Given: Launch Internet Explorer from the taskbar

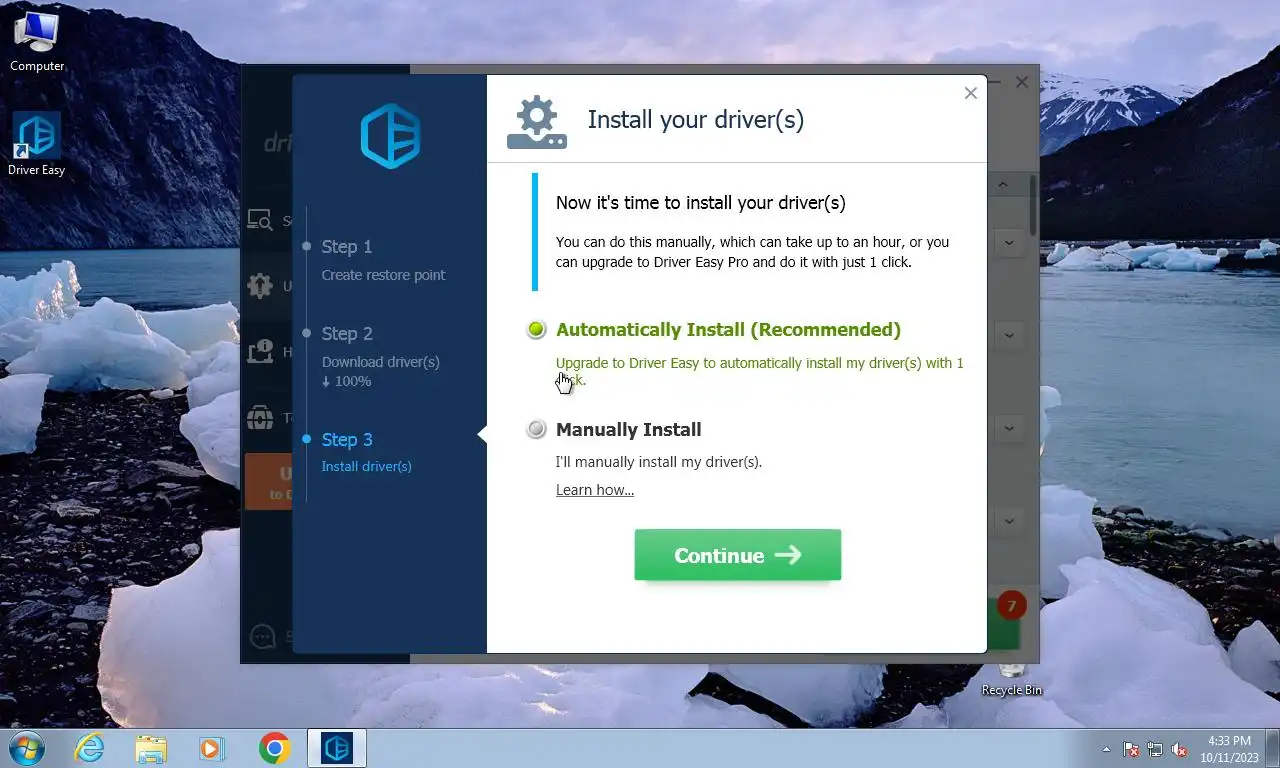Looking at the screenshot, I should [x=90, y=748].
